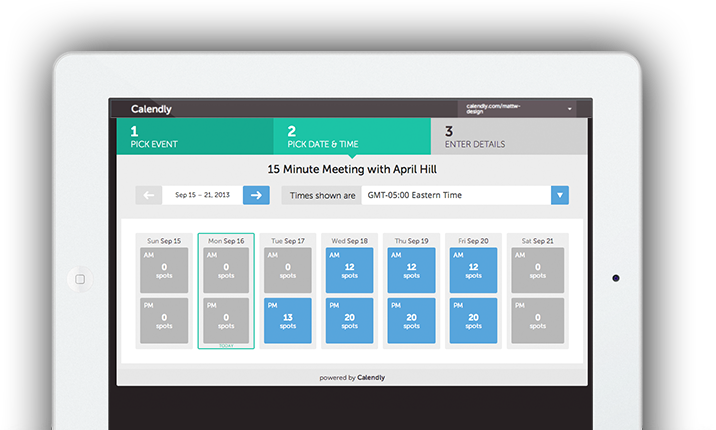Viewport: 716px width, 430px height.
Task: Click the Sun Sep 15 day header
Action: tap(164, 241)
